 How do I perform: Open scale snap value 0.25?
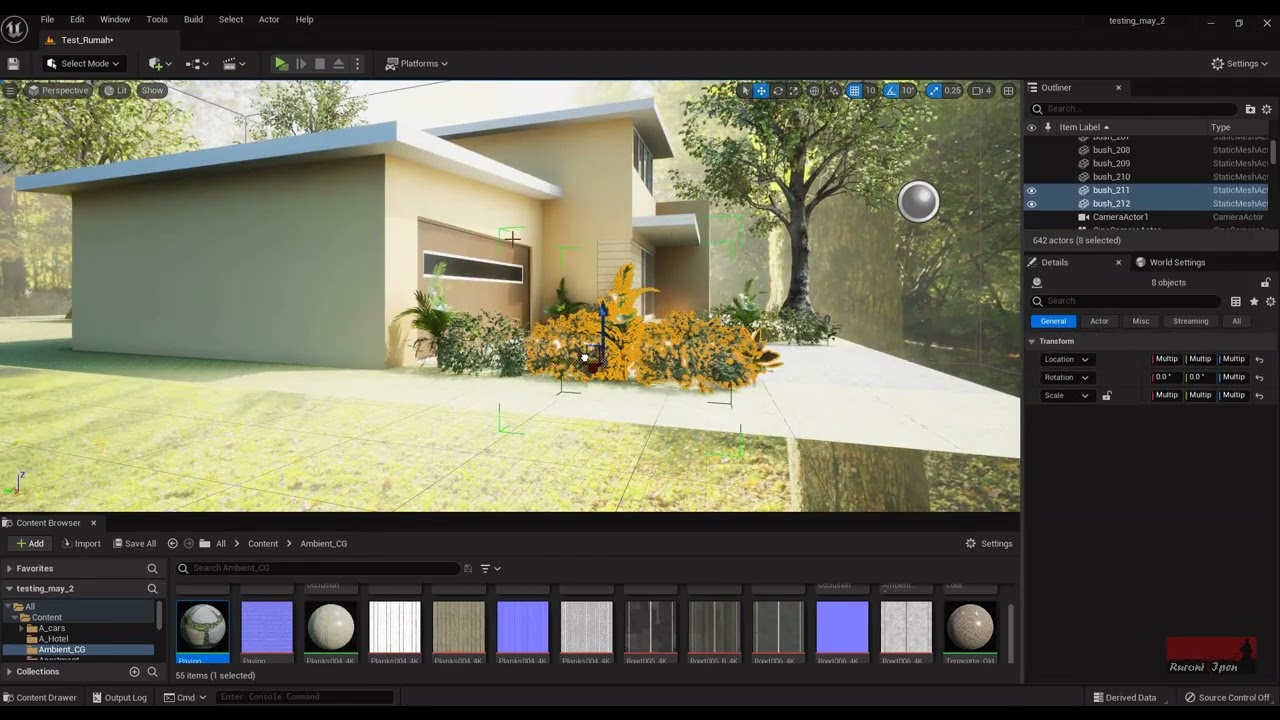point(952,91)
